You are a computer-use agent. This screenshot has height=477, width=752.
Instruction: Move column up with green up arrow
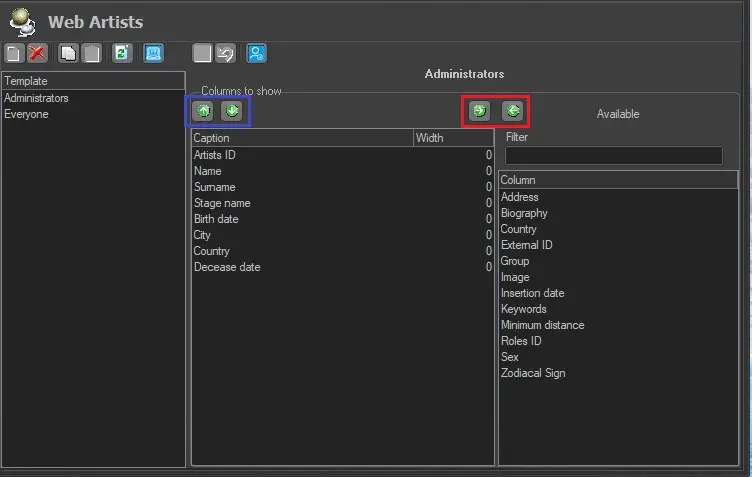tap(203, 110)
